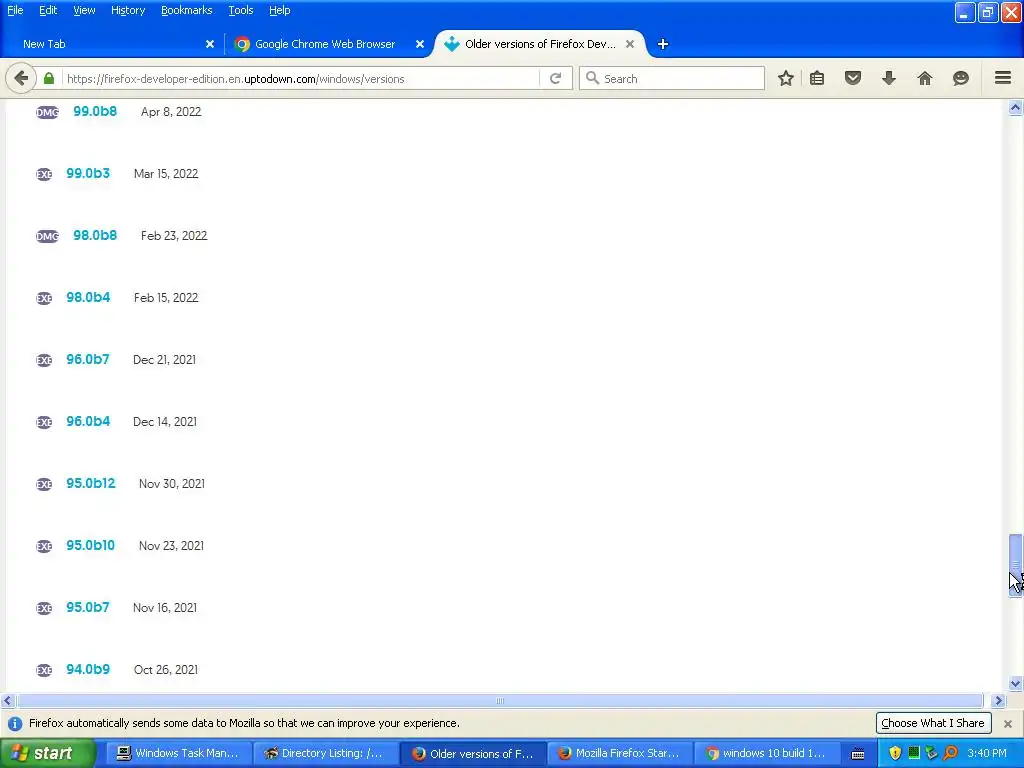
Task: Click the EXE badge beside 98.0b4
Action: coord(44,298)
